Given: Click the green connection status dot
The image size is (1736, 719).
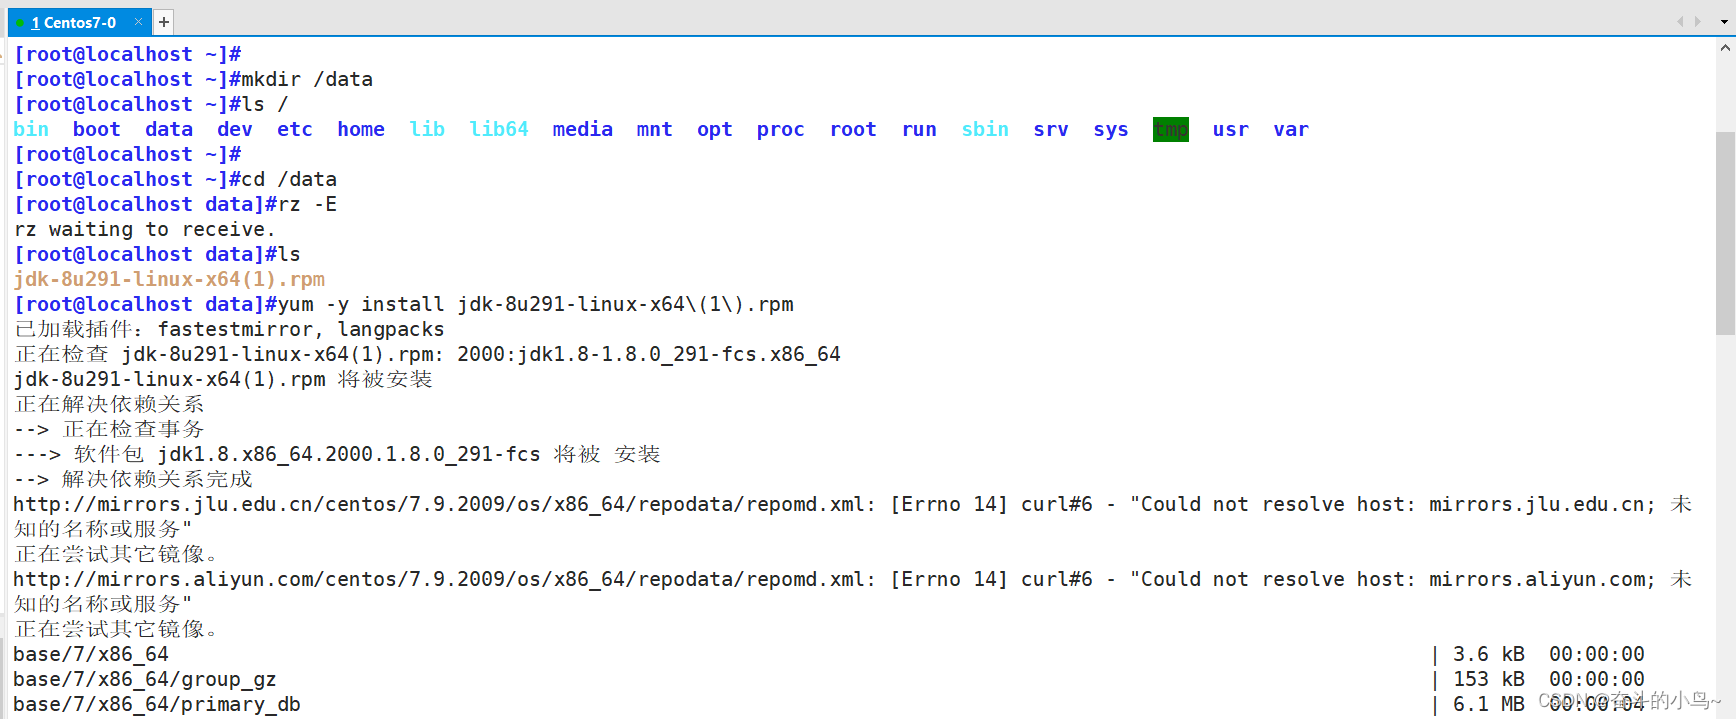Looking at the screenshot, I should click(x=20, y=23).
